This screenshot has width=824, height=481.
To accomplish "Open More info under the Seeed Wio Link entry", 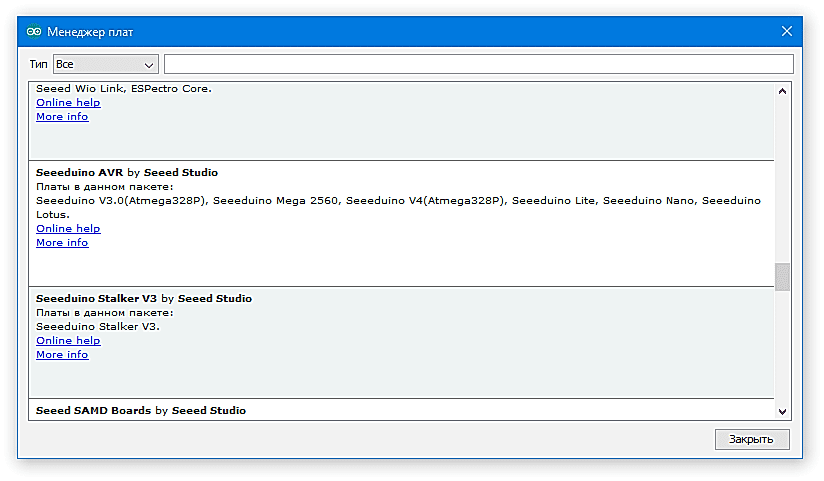I will tap(62, 117).
